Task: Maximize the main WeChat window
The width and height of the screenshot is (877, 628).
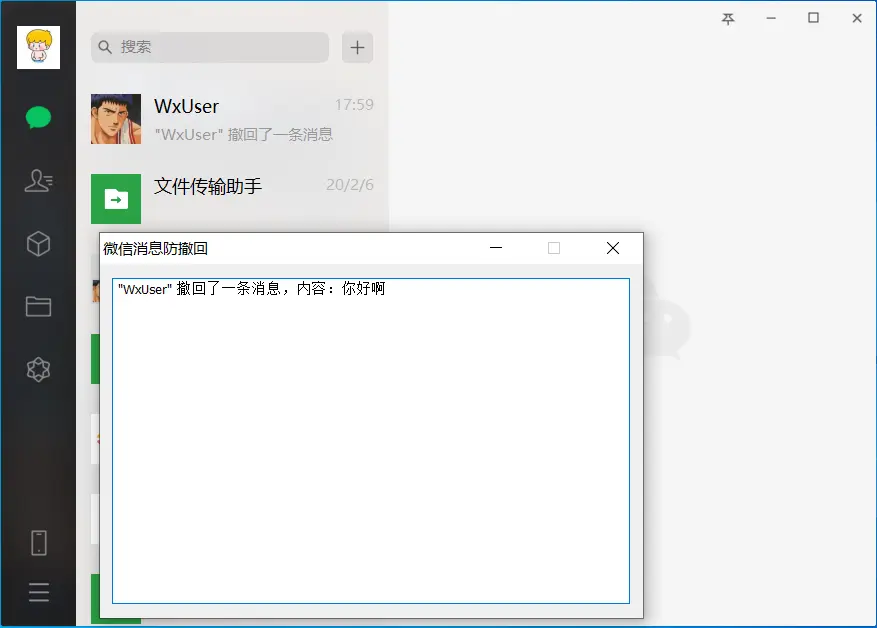Action: click(813, 18)
